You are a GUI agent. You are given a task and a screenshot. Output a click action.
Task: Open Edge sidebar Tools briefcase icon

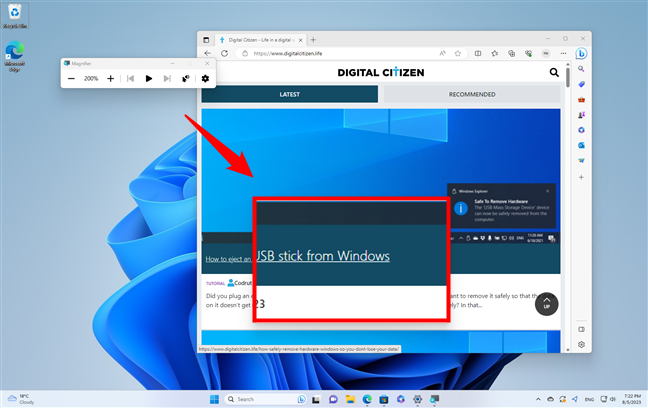tap(581, 100)
